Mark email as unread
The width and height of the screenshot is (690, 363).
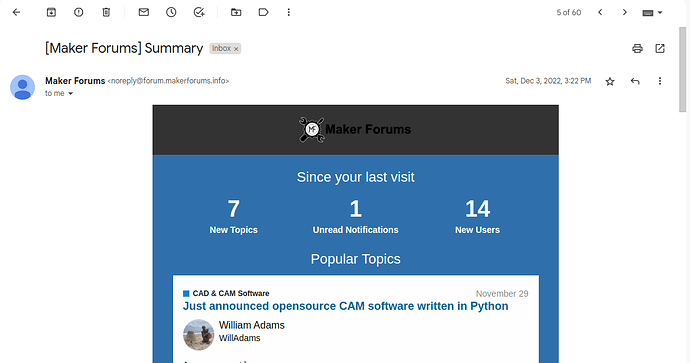point(143,12)
